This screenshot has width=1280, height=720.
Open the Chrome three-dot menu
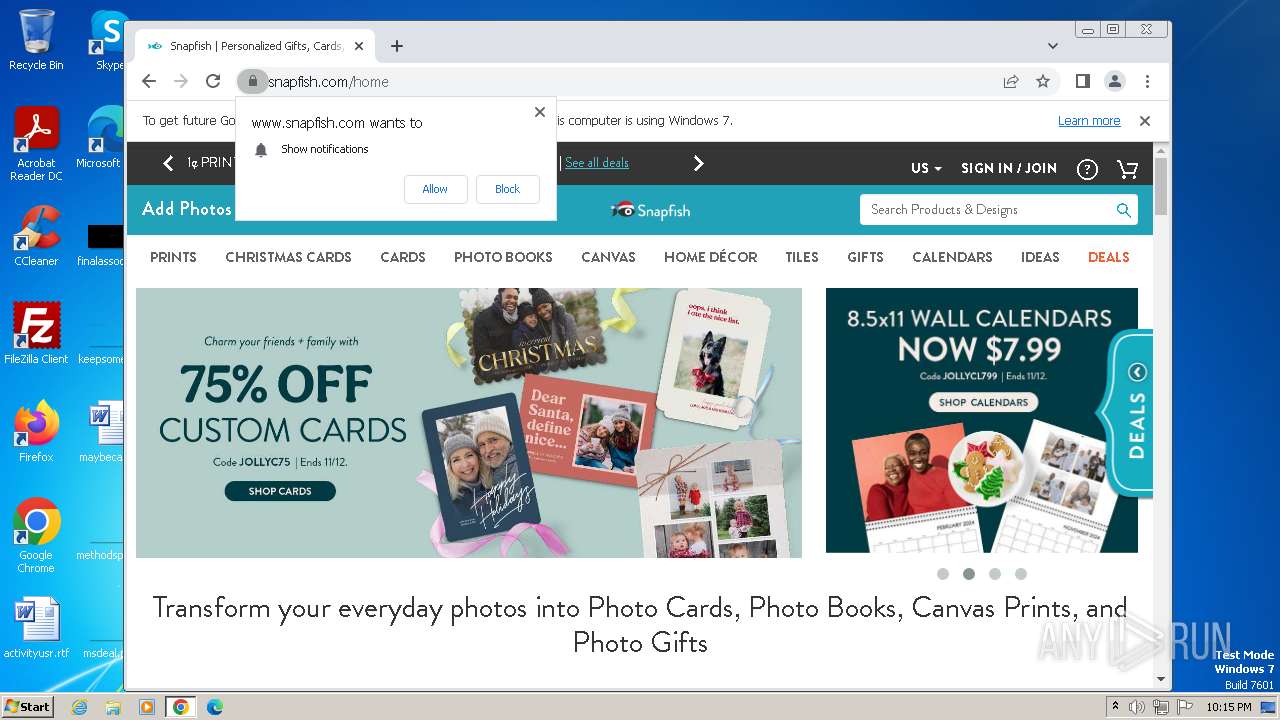pyautogui.click(x=1147, y=81)
